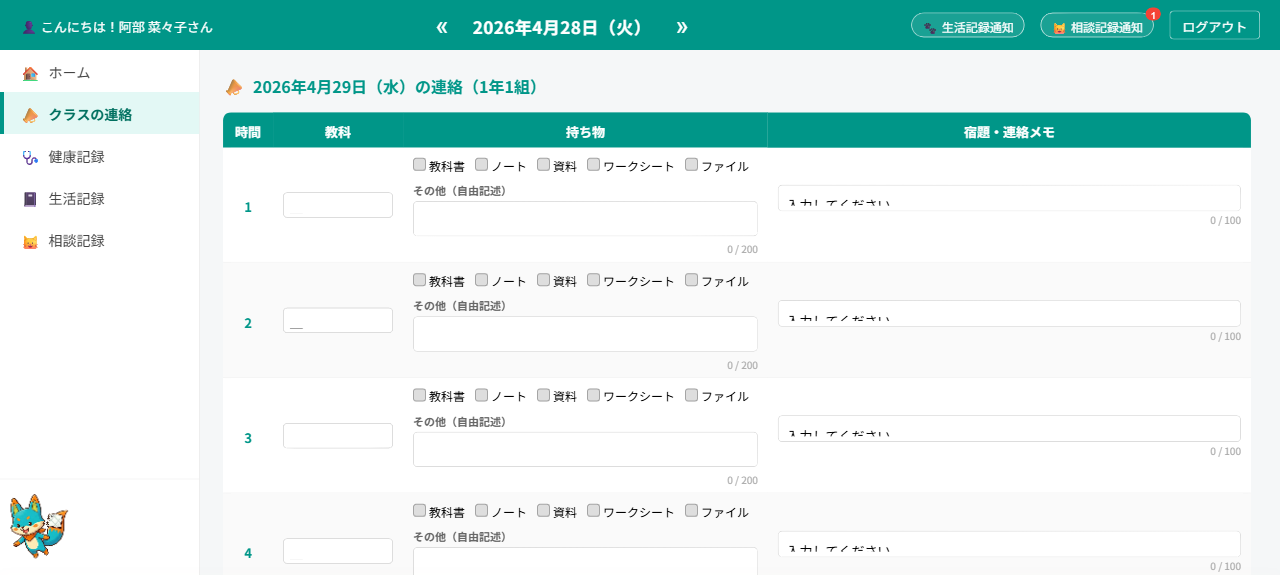Open 生活記録通知 notifications
1280x575 pixels.
968,27
